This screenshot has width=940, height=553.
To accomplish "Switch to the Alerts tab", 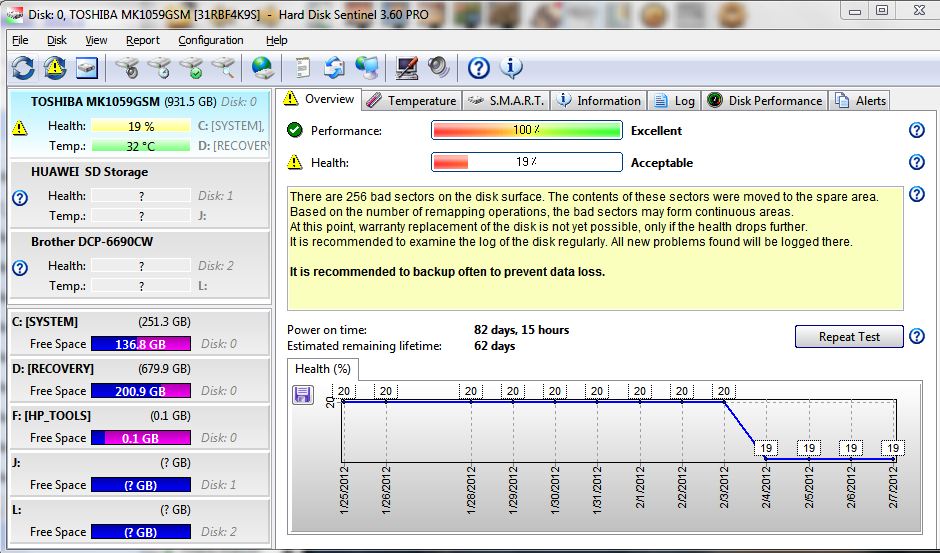I will tap(860, 101).
